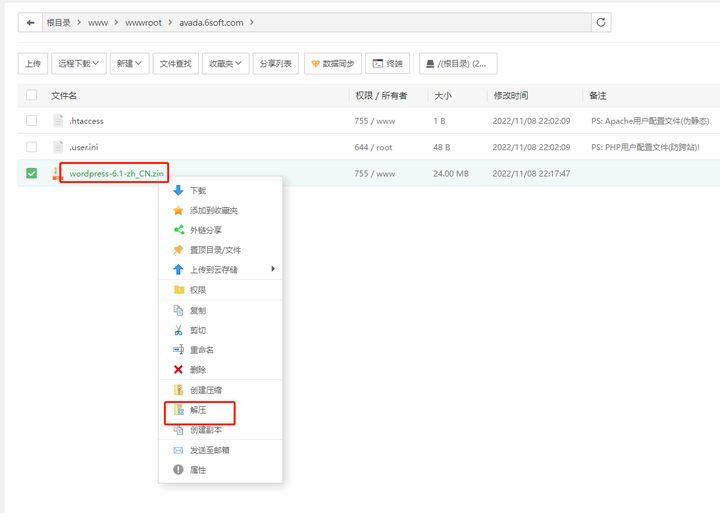Open the 收藏夹 dropdown
Viewport: 720px width, 513px height.
point(225,63)
